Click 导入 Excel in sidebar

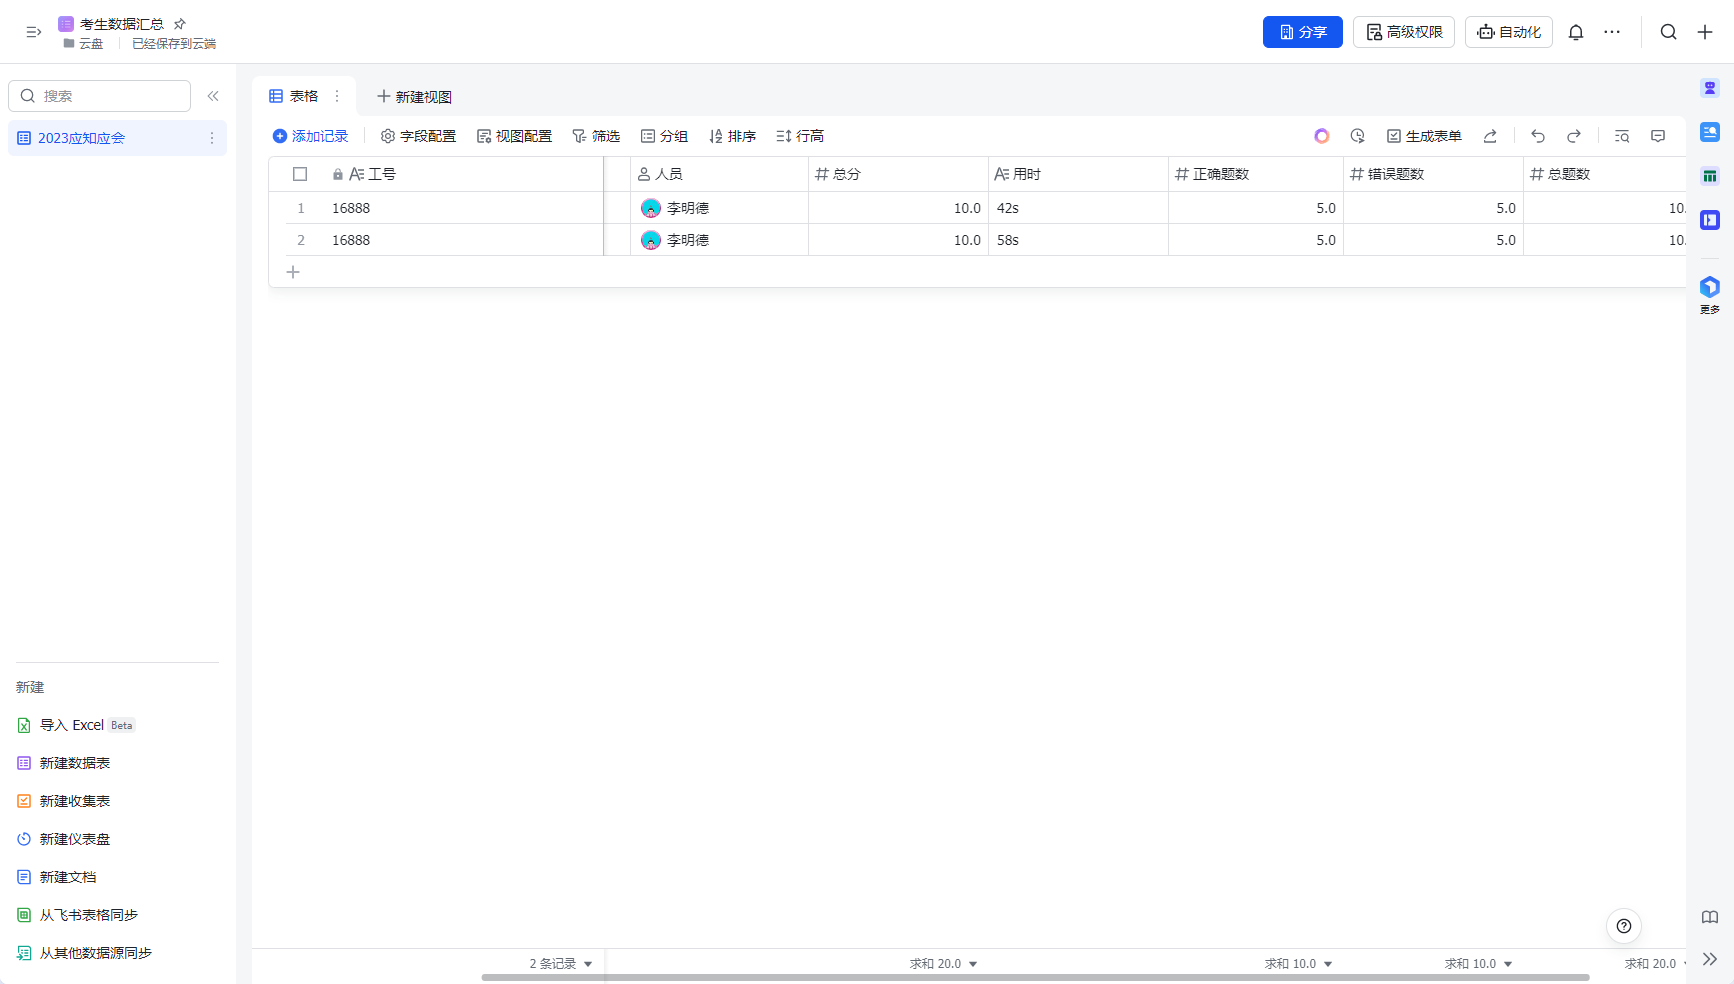[76, 725]
